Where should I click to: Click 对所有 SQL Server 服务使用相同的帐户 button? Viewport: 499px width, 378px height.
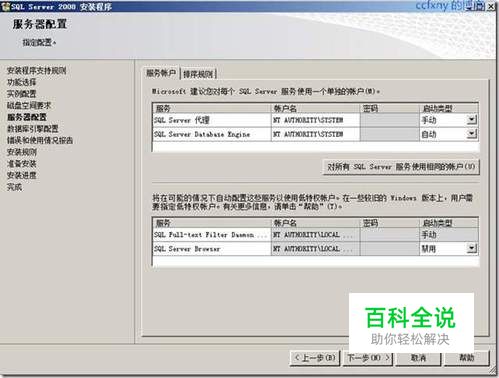[401, 167]
